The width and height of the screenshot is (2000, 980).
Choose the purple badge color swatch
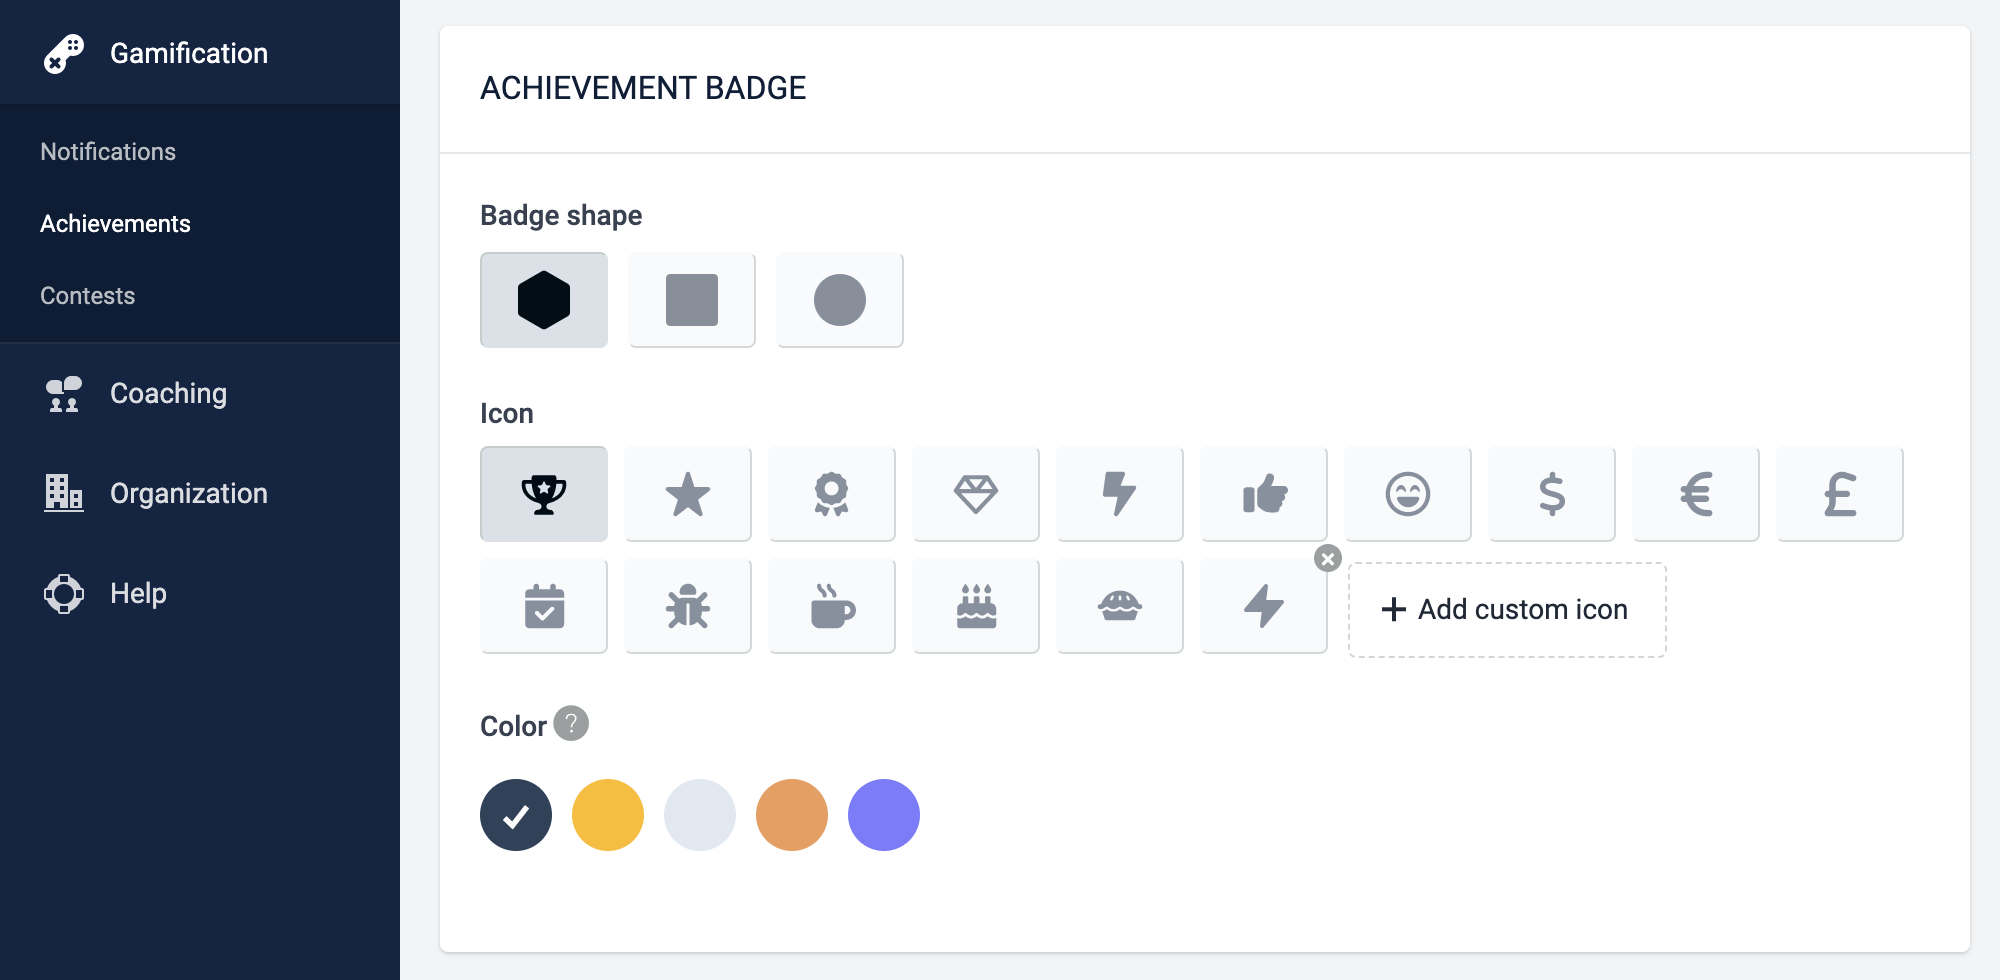click(884, 815)
